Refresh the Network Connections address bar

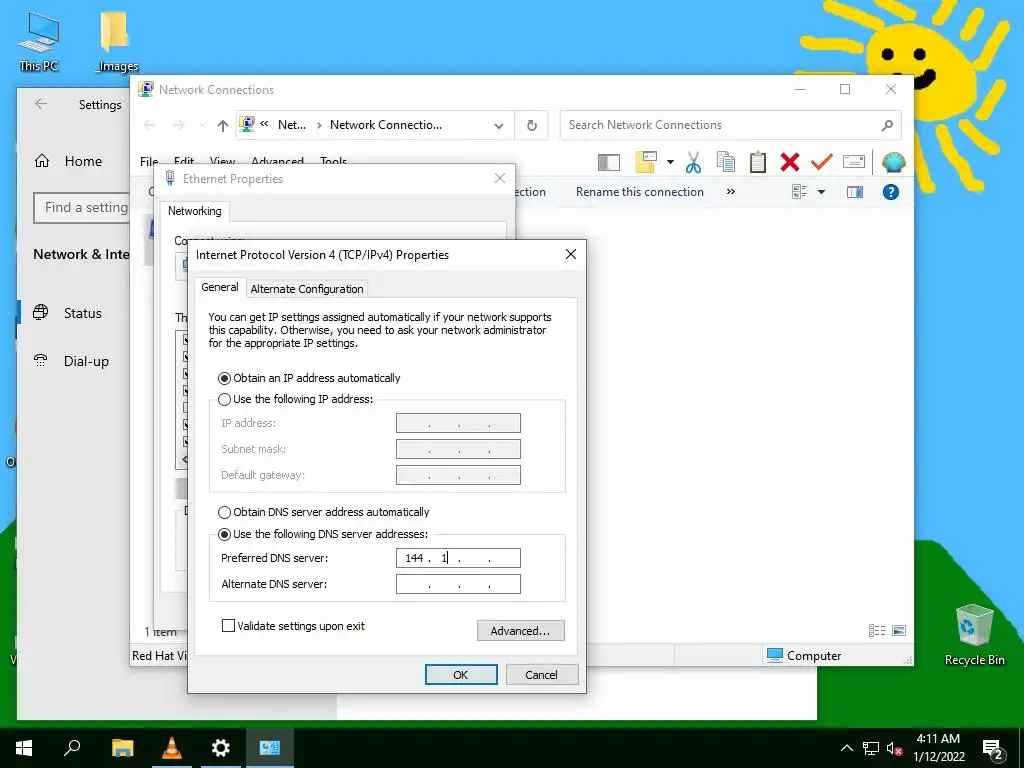click(x=532, y=125)
